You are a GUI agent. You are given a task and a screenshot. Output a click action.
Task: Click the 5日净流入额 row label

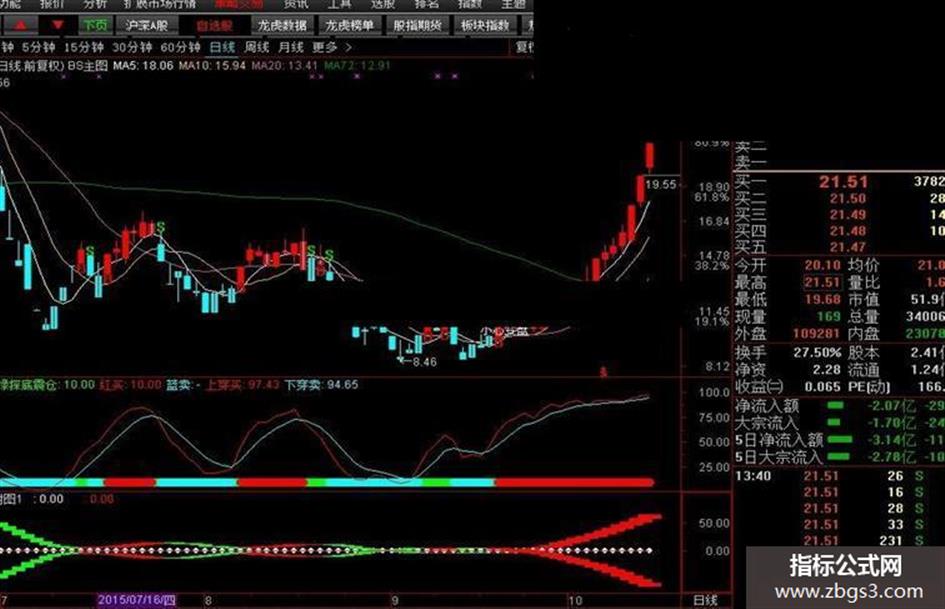pos(779,440)
